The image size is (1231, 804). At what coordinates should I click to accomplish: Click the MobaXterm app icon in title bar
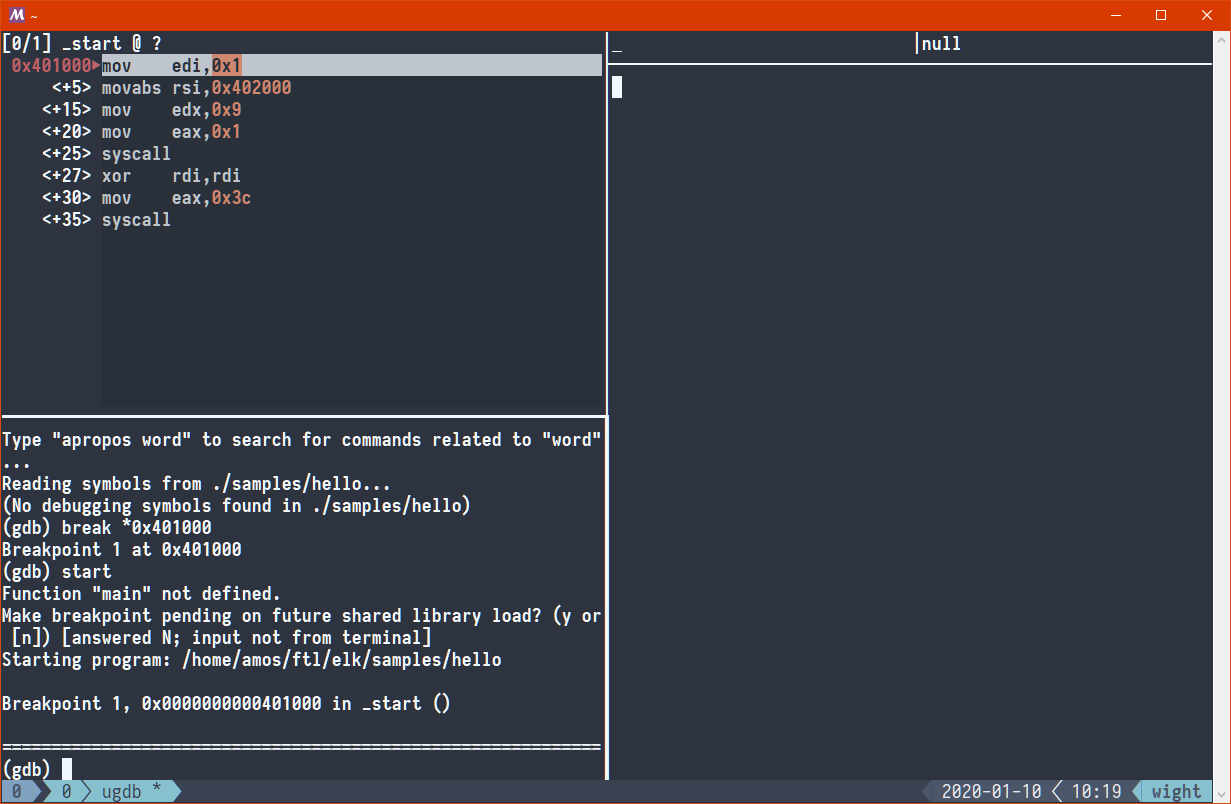[16, 15]
